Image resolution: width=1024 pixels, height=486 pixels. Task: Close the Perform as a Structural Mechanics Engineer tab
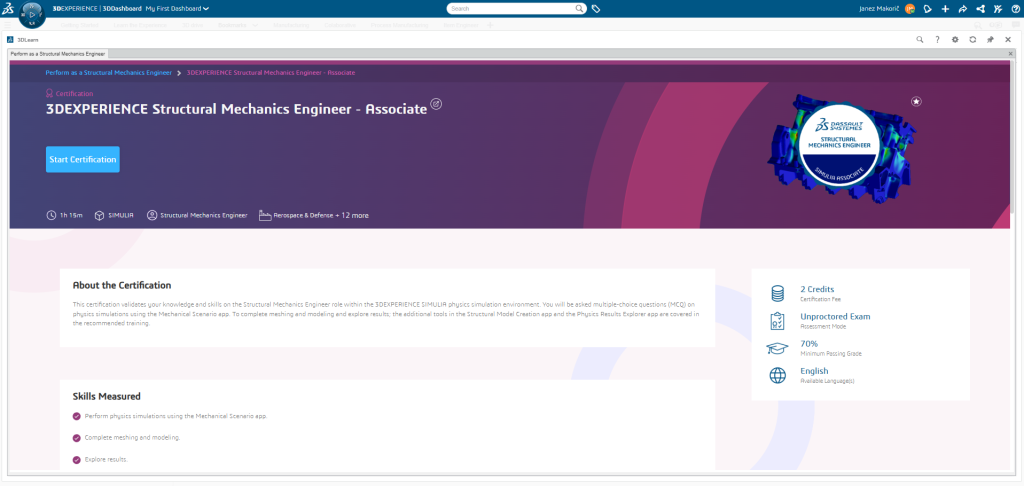(1011, 54)
